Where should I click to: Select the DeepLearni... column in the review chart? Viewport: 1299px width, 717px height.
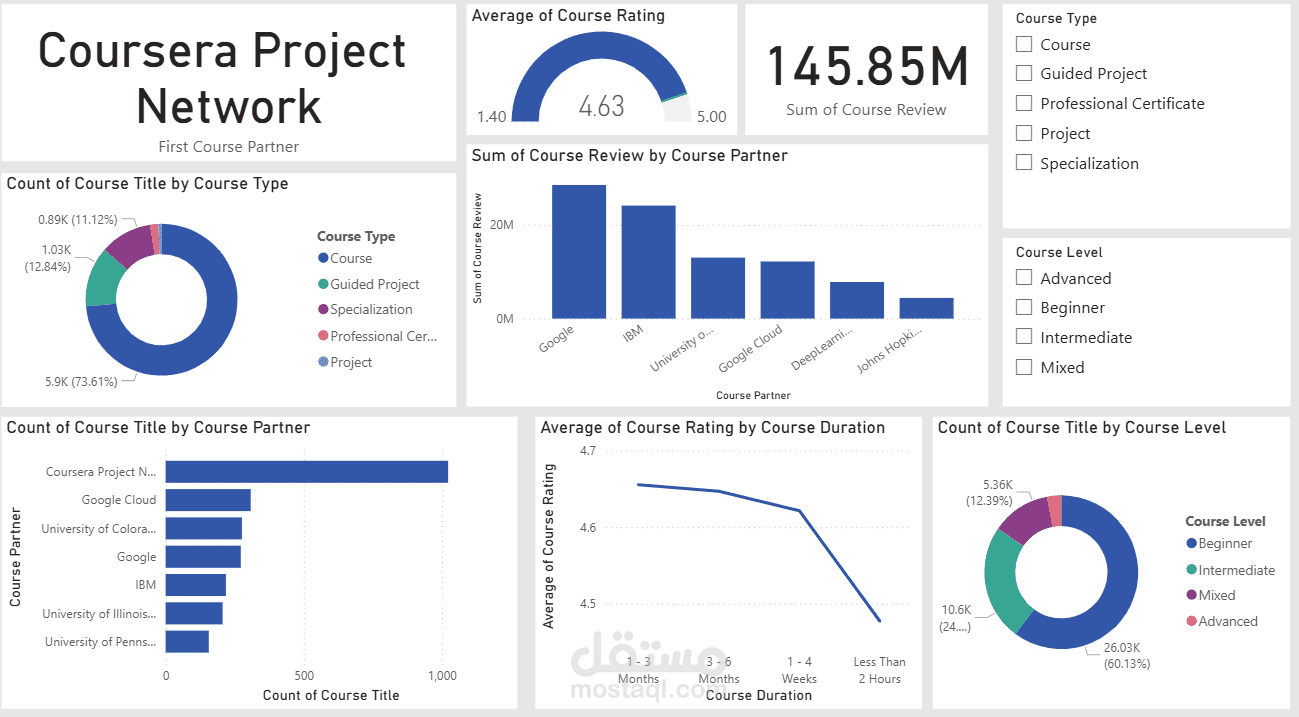click(x=857, y=300)
